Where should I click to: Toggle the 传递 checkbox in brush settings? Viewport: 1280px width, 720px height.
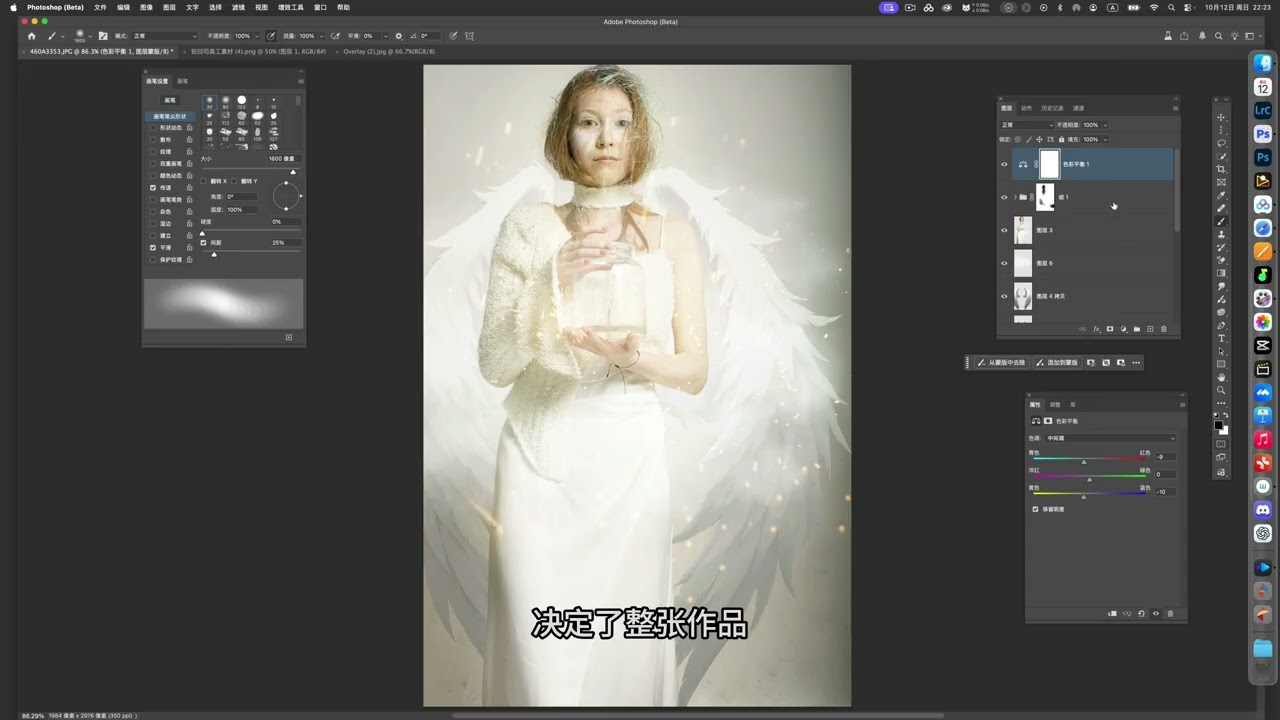pyautogui.click(x=152, y=188)
